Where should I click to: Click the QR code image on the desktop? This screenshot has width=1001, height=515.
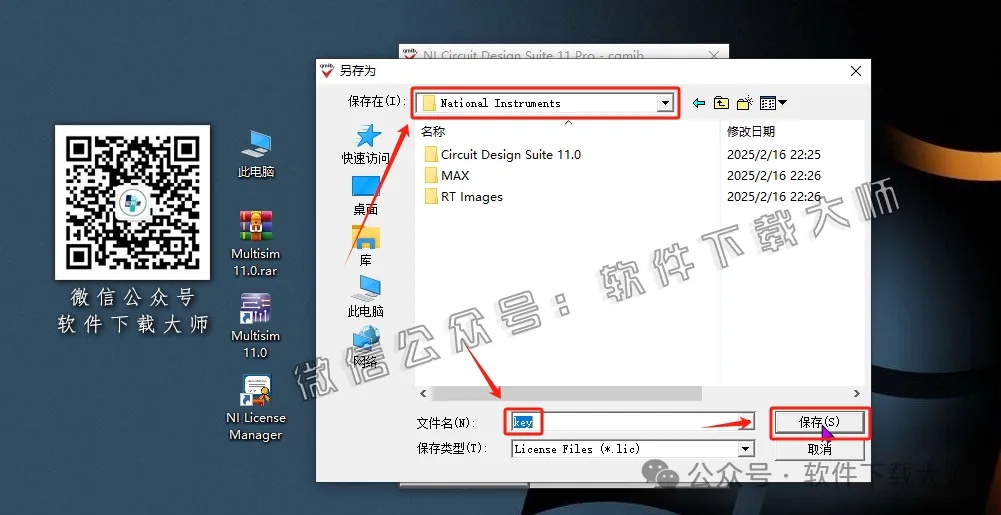point(132,202)
